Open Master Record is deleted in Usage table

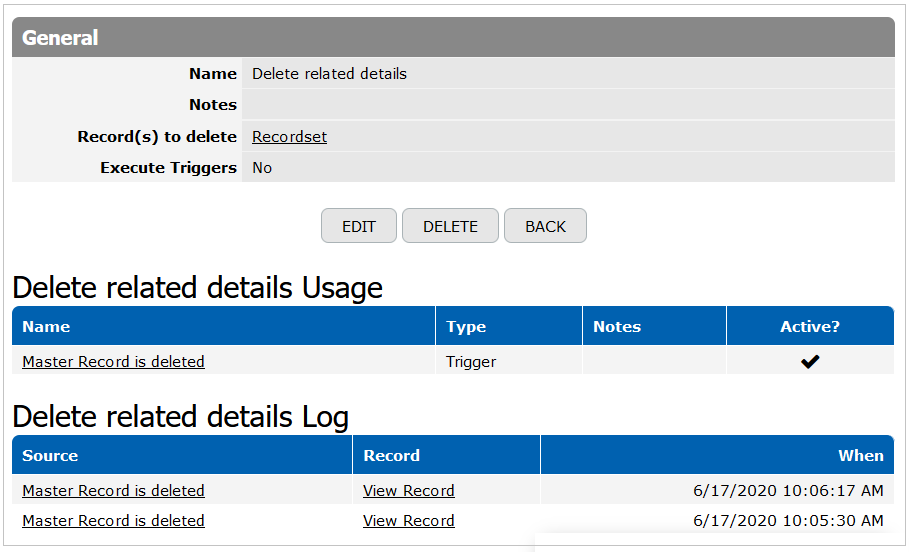[x=114, y=362]
